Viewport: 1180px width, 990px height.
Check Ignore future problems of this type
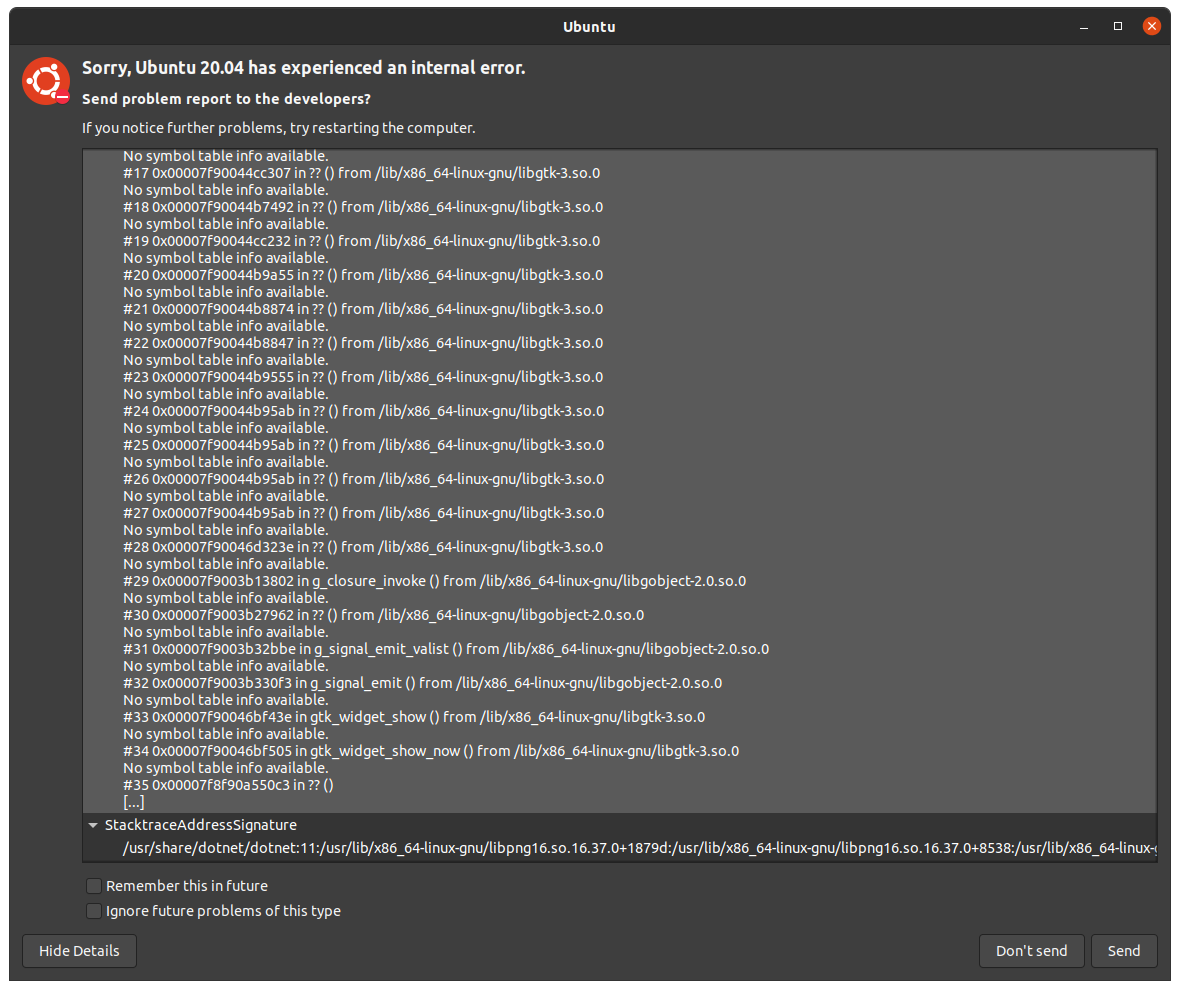pyautogui.click(x=93, y=911)
